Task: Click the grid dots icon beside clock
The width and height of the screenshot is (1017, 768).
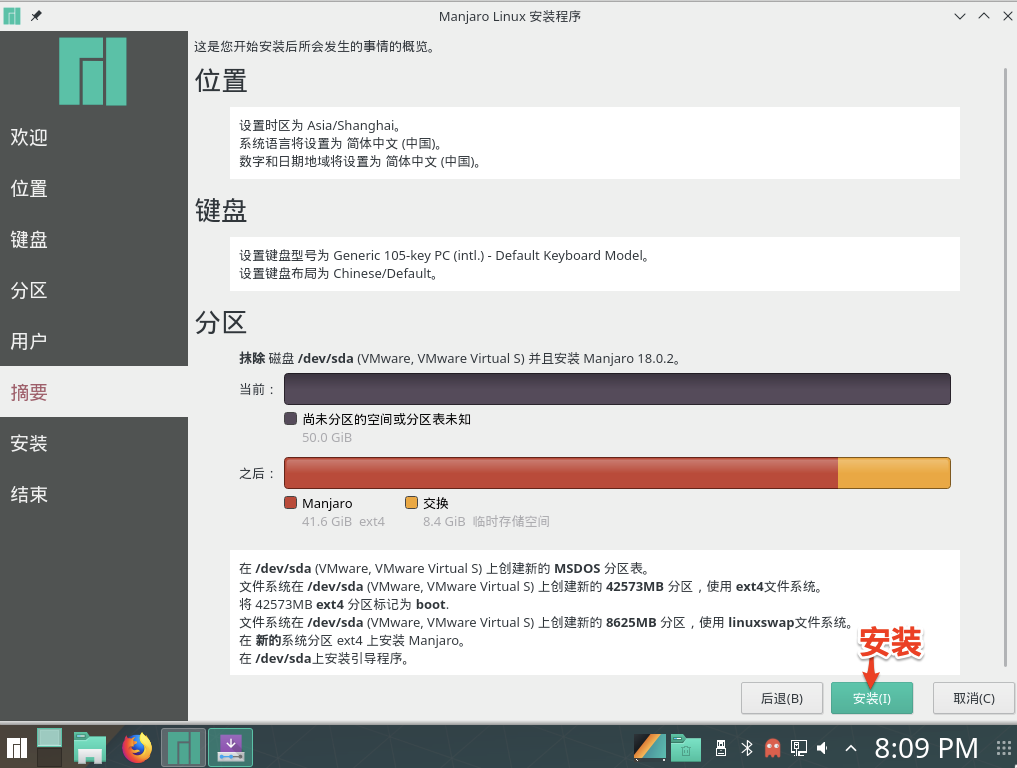Action: coord(1003,748)
